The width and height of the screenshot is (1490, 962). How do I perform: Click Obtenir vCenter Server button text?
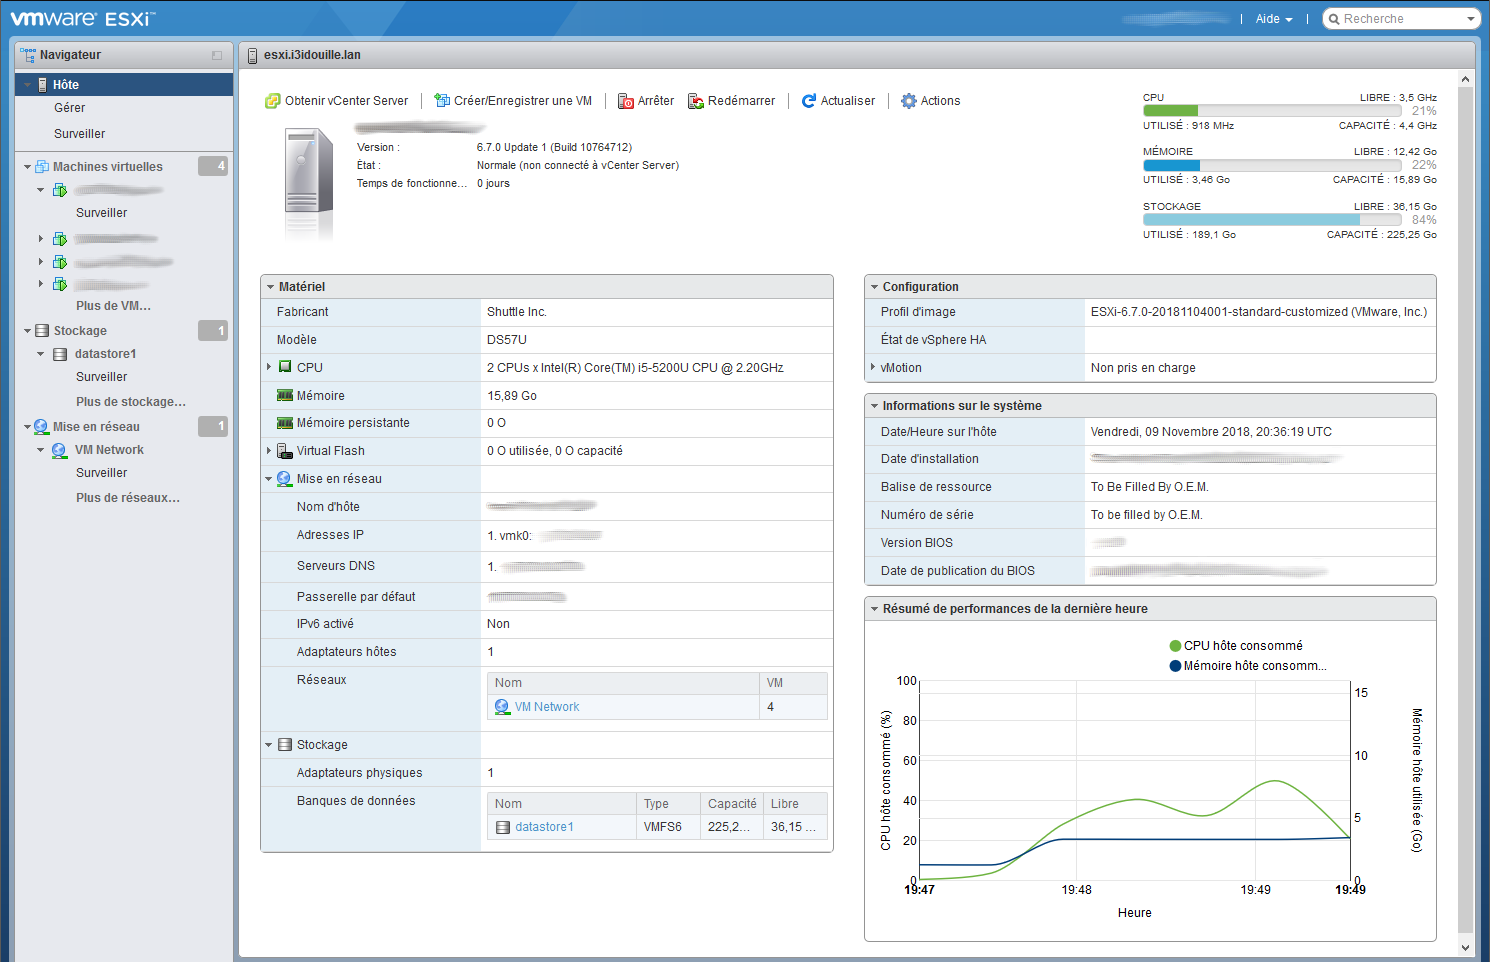pyautogui.click(x=346, y=101)
